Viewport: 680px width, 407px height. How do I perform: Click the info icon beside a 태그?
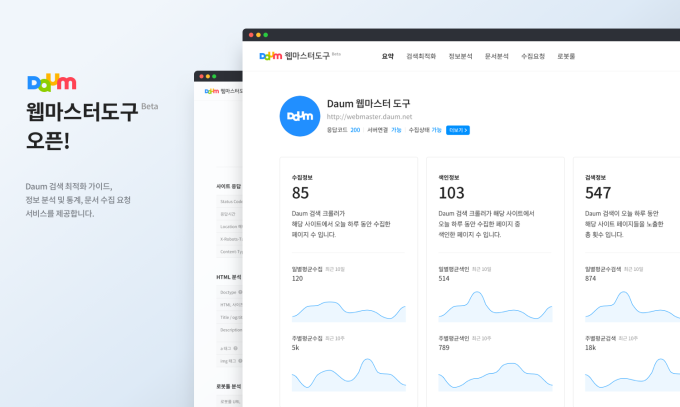click(x=235, y=348)
